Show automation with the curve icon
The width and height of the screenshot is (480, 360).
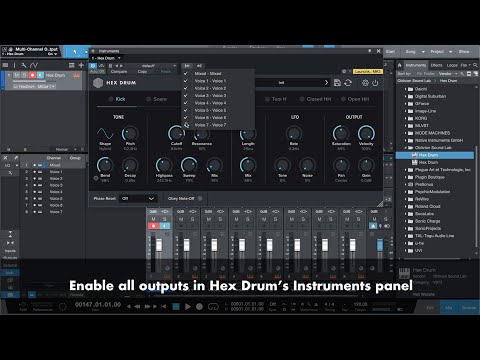[34, 65]
